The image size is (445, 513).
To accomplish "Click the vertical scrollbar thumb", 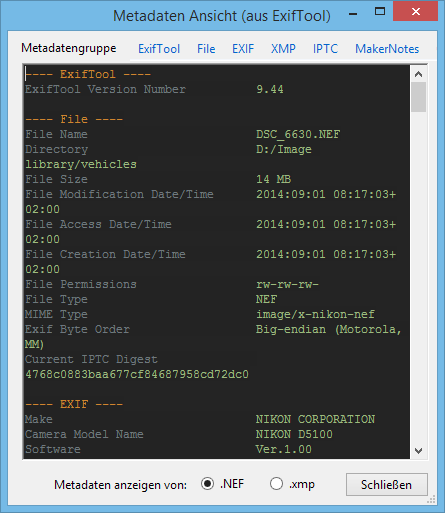I will (419, 97).
